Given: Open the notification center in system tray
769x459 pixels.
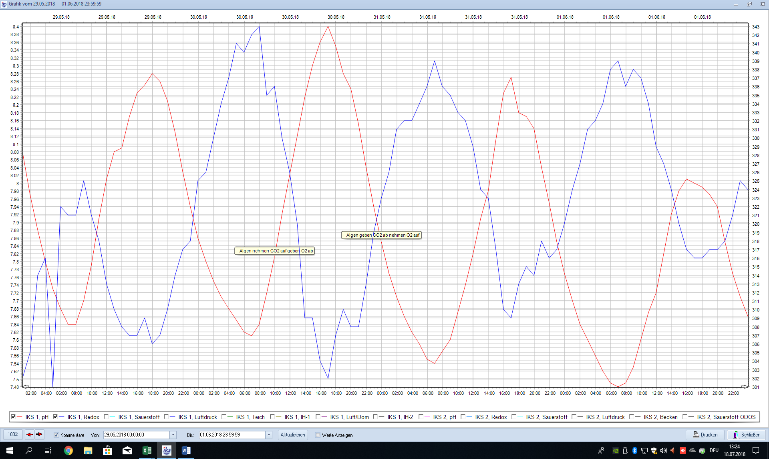Looking at the screenshot, I should 757,451.
